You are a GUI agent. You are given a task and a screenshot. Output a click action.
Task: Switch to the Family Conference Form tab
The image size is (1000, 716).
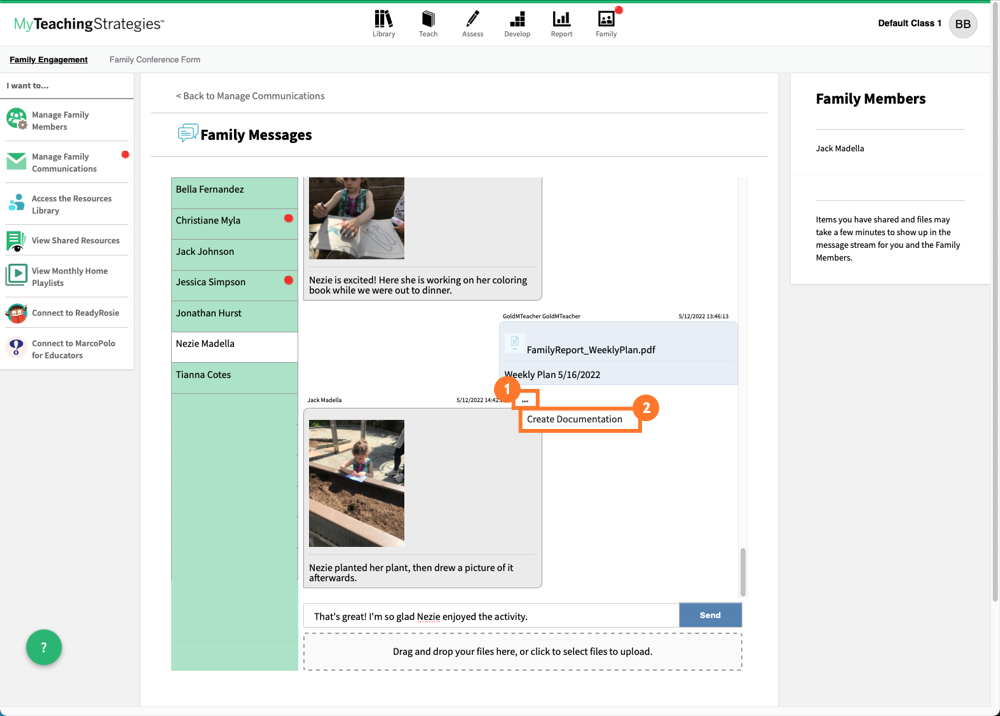[154, 59]
